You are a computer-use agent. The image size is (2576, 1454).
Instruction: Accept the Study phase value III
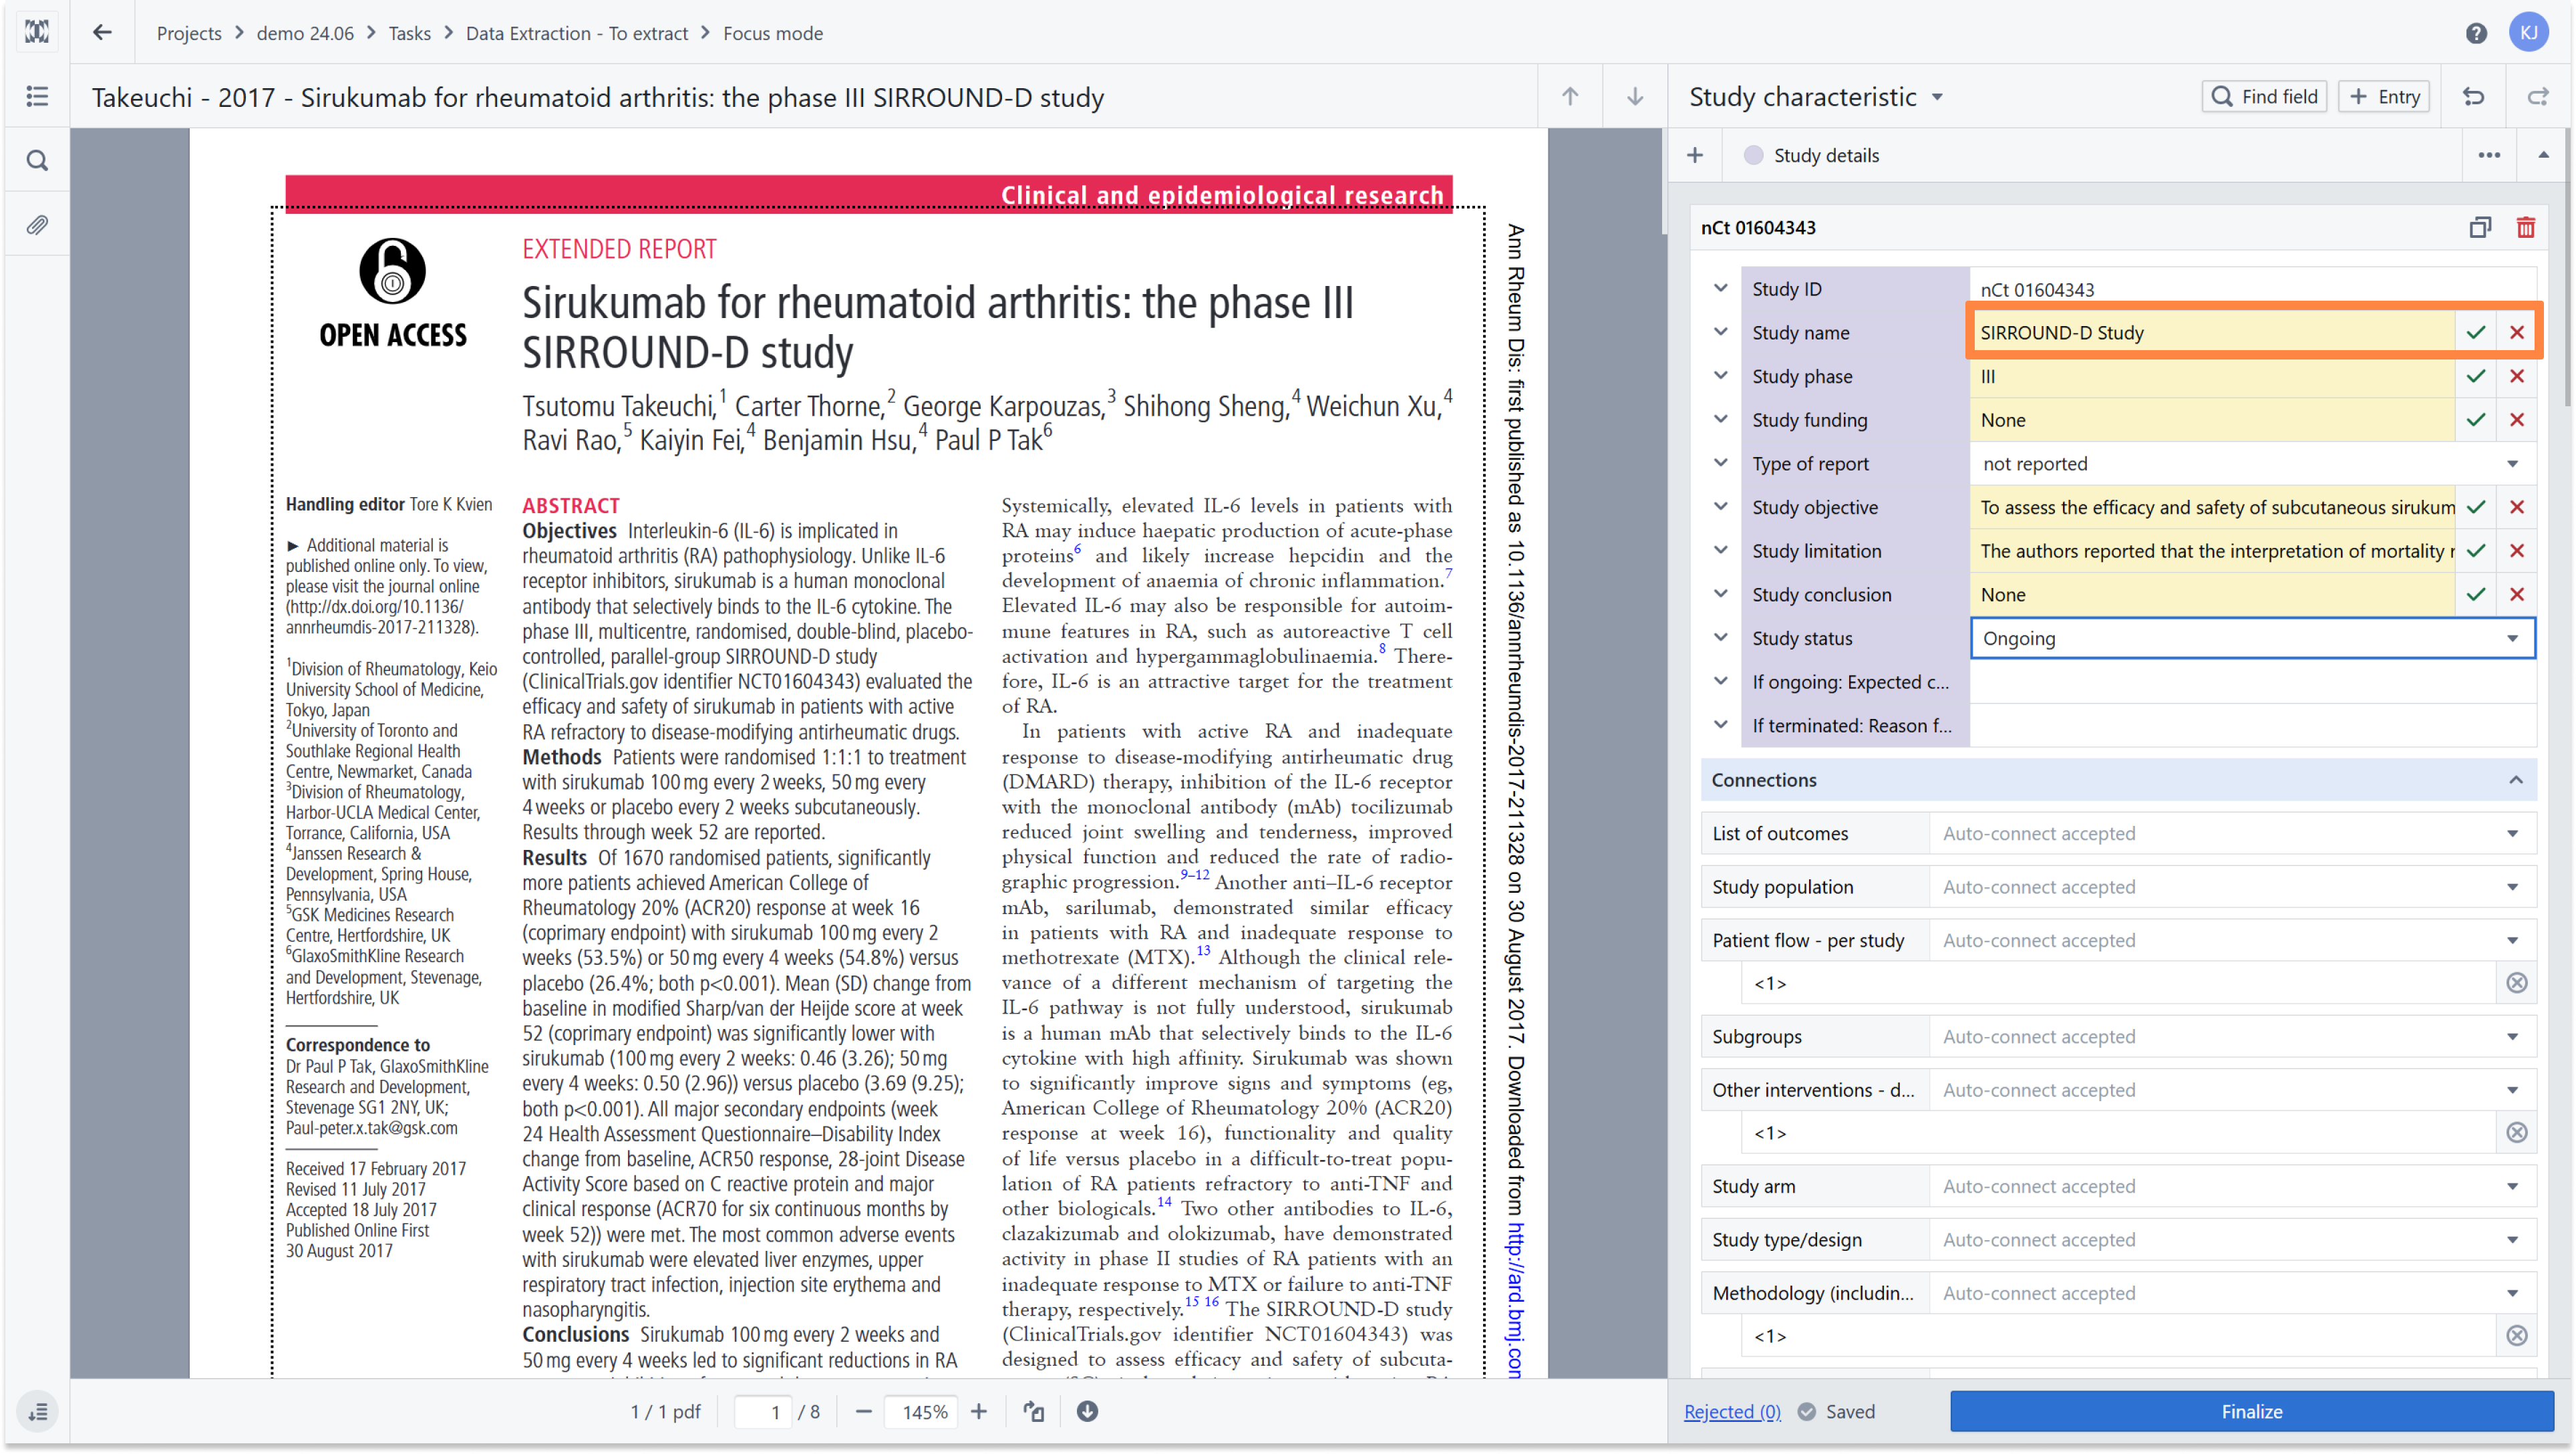2475,376
